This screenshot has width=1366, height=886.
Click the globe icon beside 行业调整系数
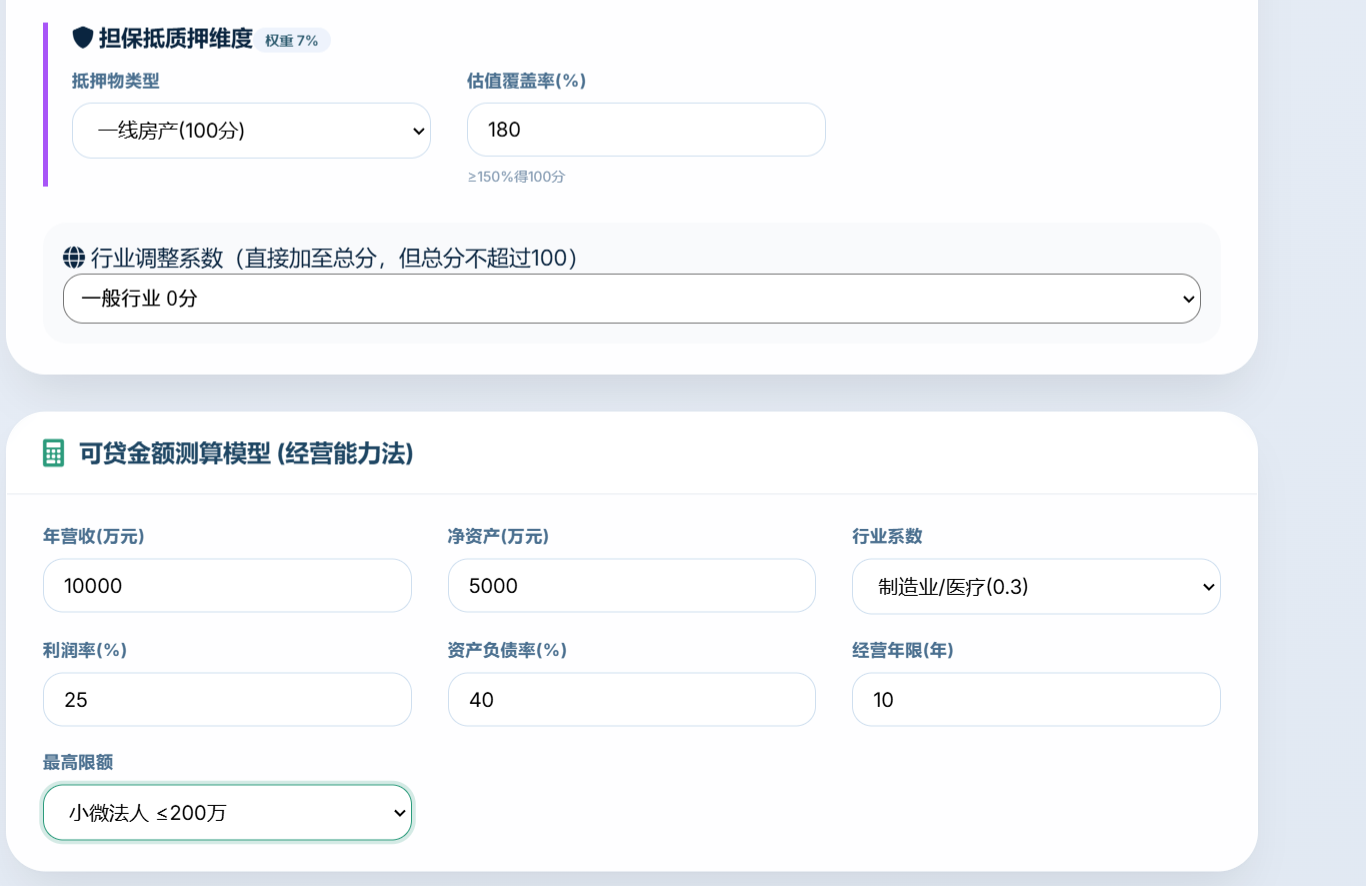point(74,257)
